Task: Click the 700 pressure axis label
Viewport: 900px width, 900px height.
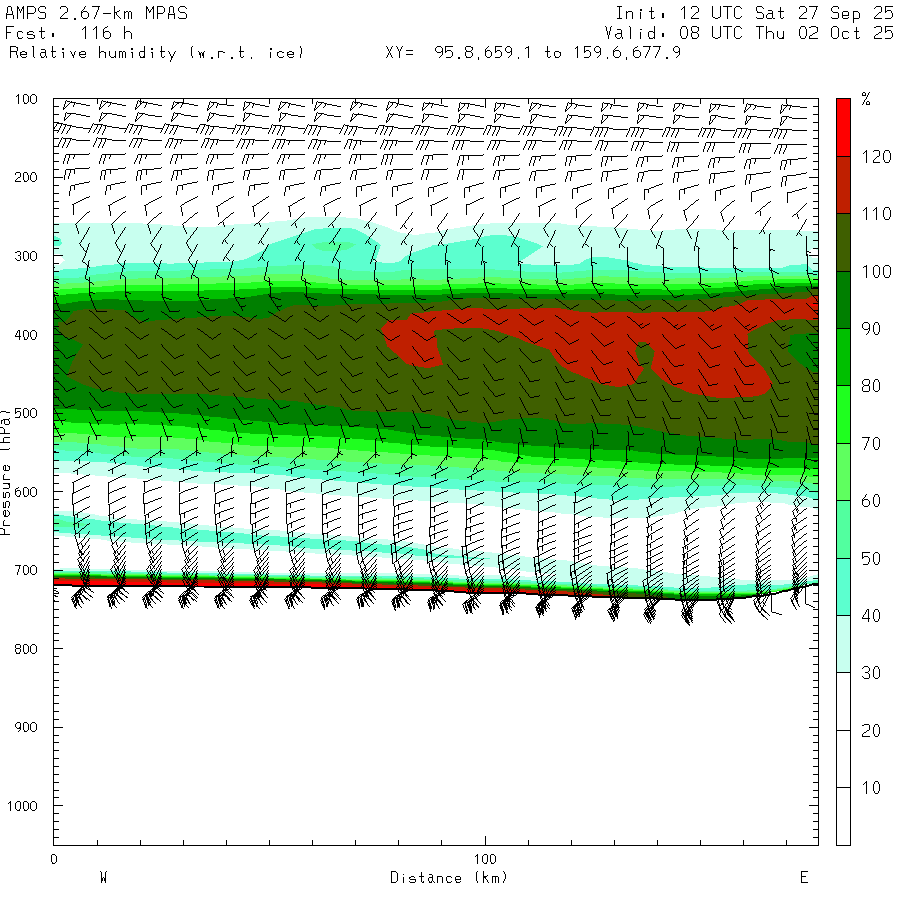Action: click(x=26, y=571)
